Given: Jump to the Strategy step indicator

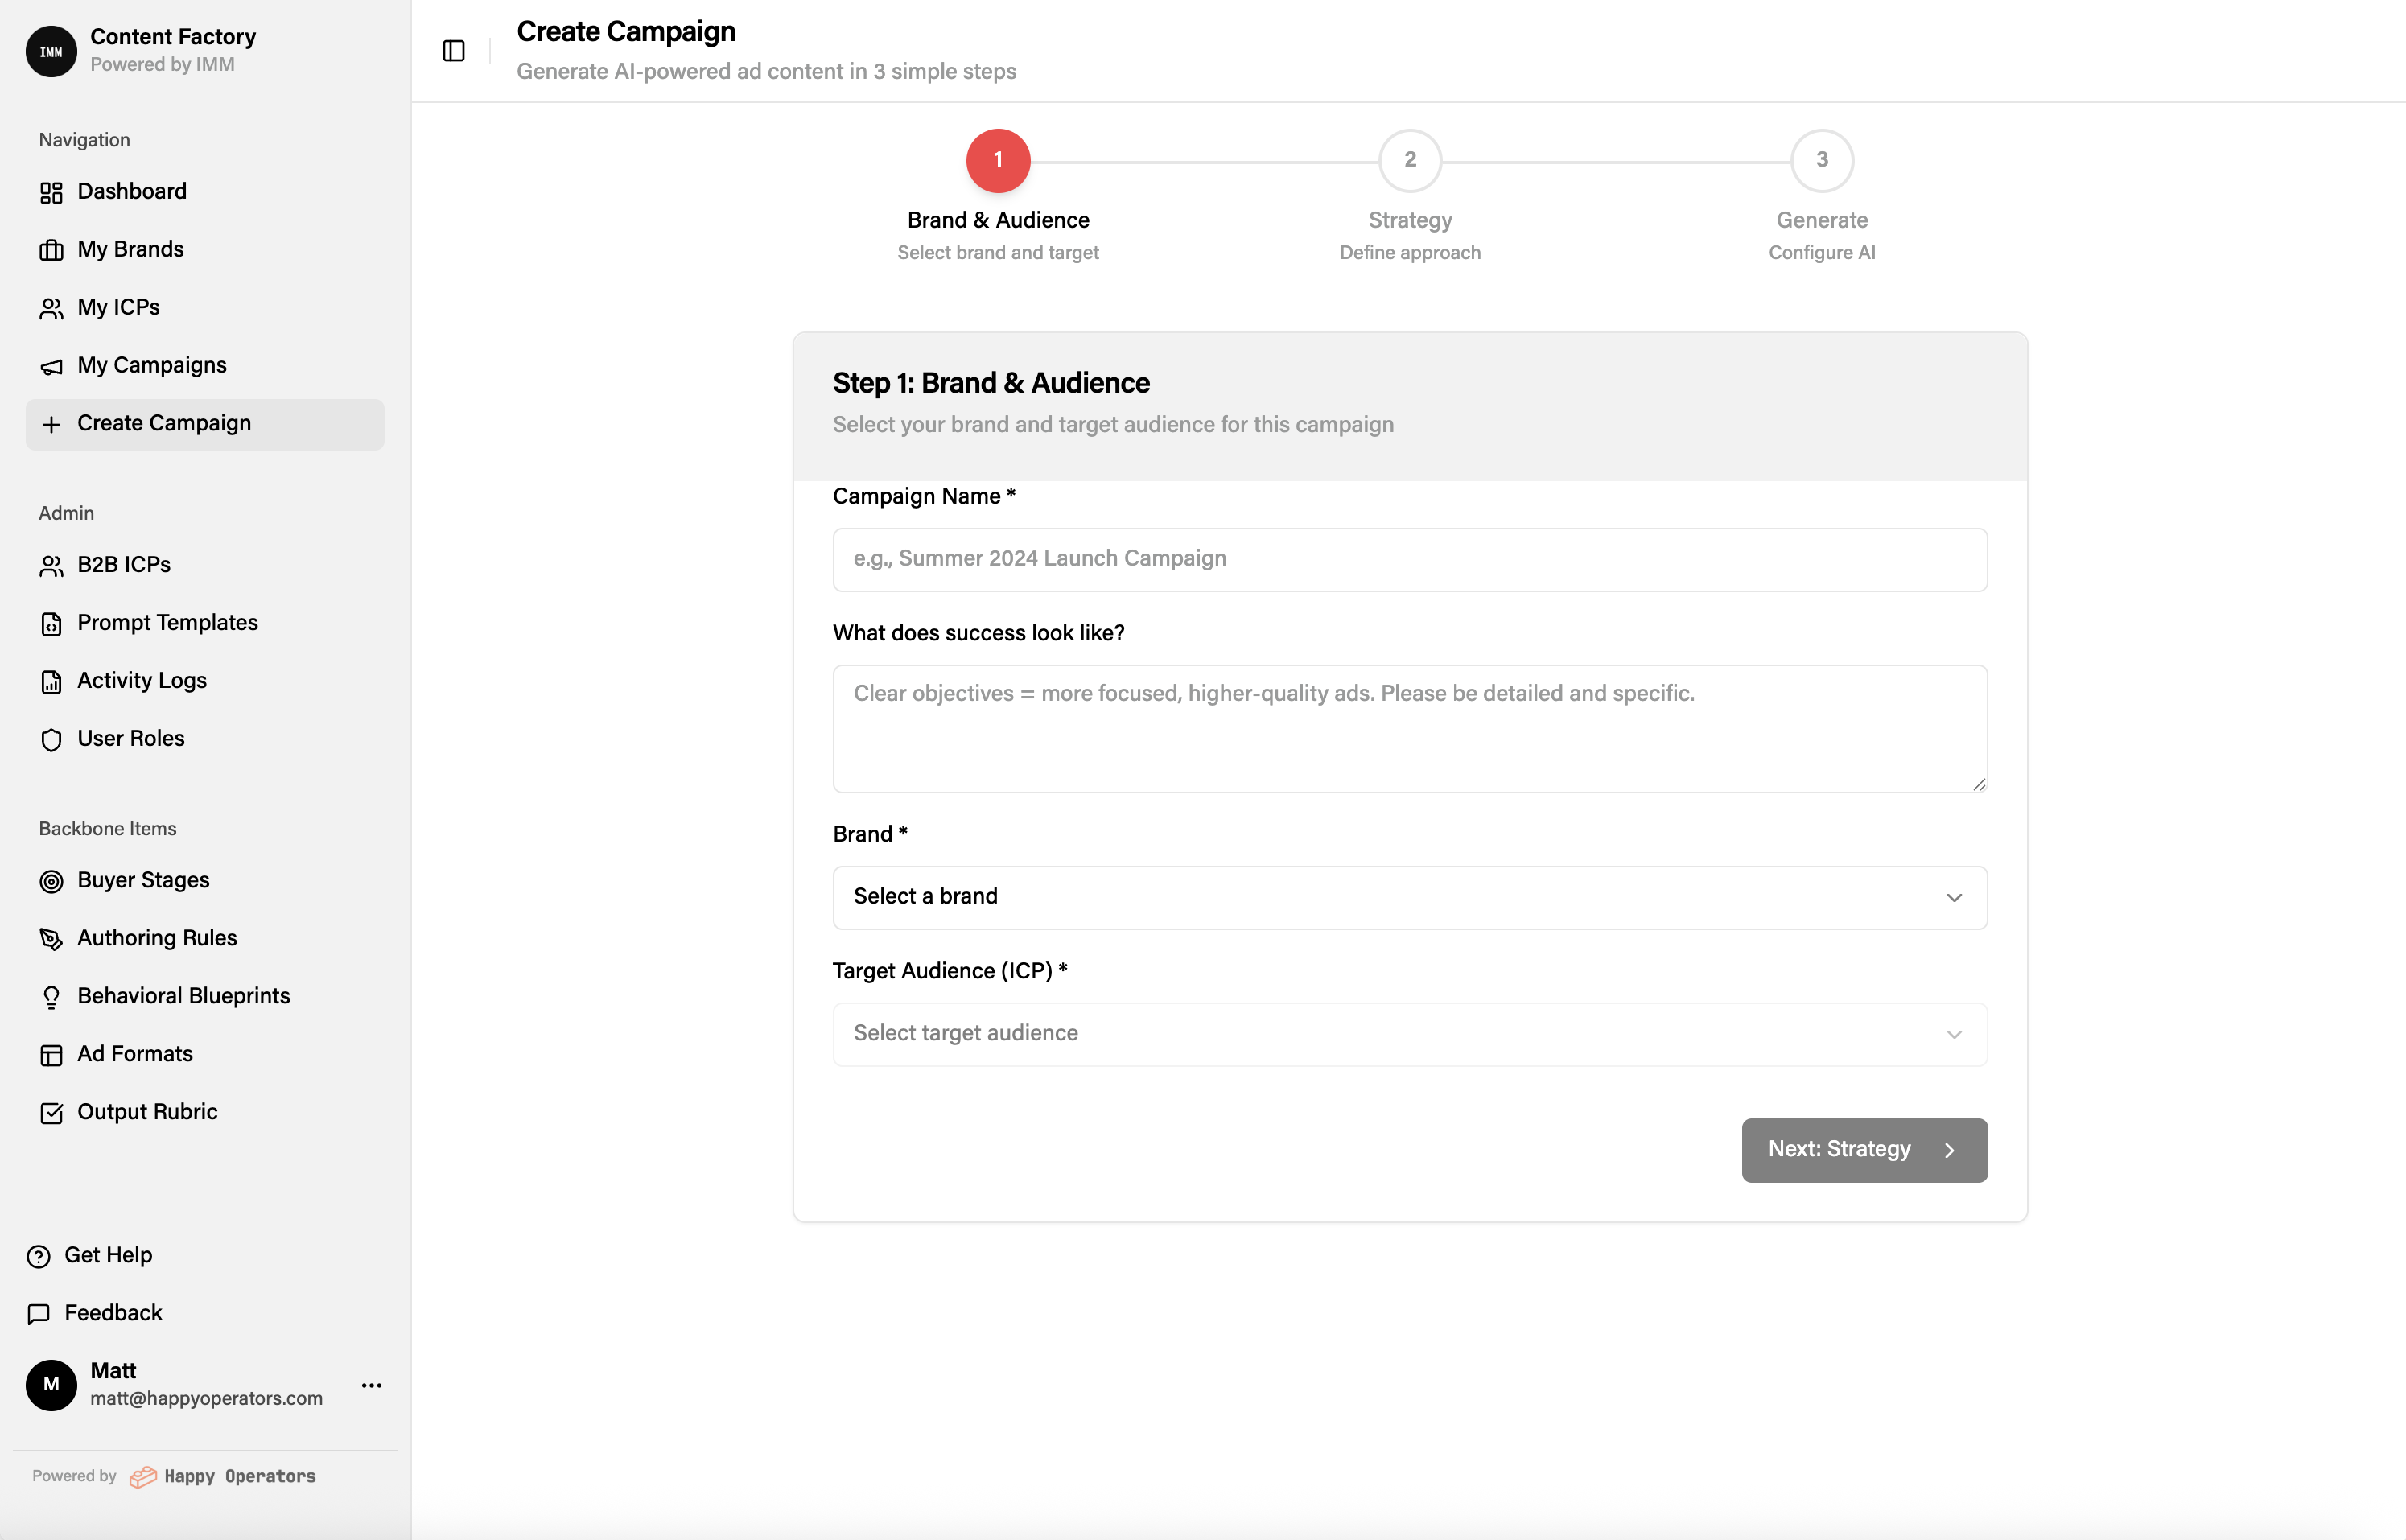Looking at the screenshot, I should [1409, 160].
